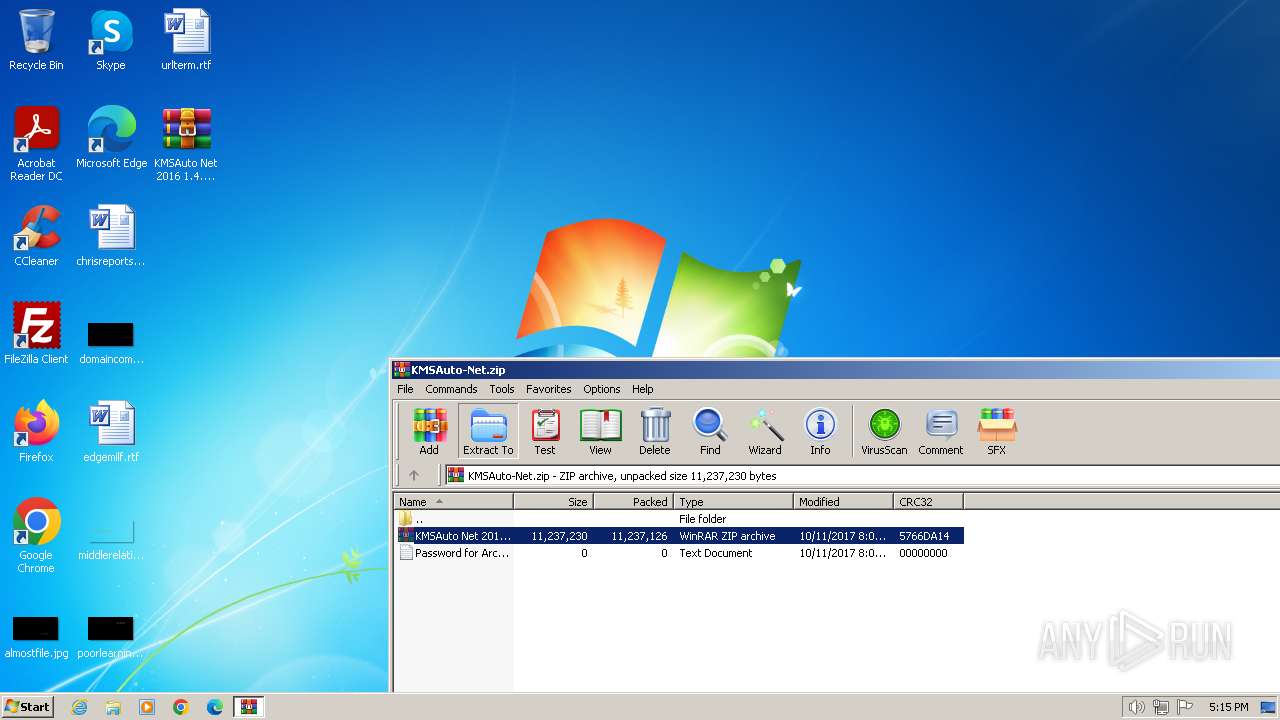Screen dimensions: 1280x720
Task: Launch the Wizard wand icon
Action: (765, 431)
